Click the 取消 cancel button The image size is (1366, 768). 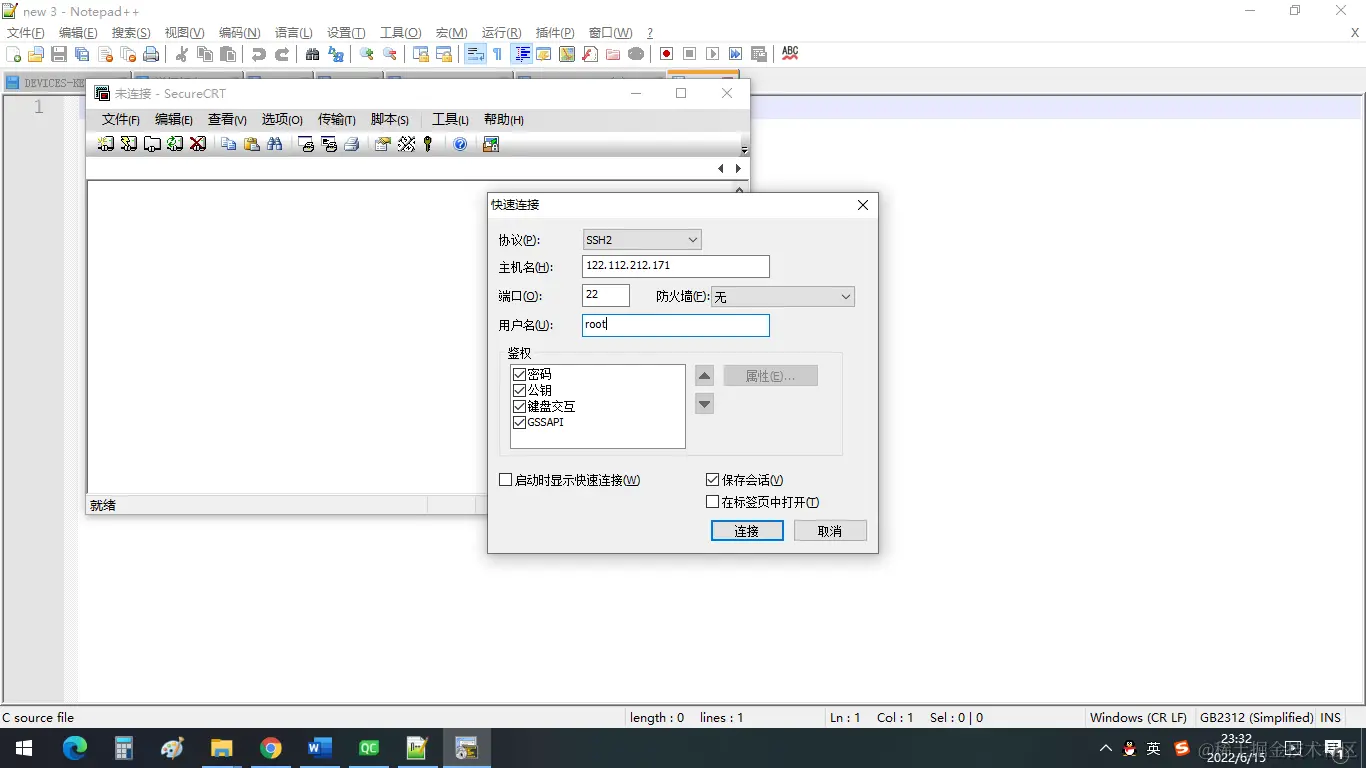(x=830, y=531)
